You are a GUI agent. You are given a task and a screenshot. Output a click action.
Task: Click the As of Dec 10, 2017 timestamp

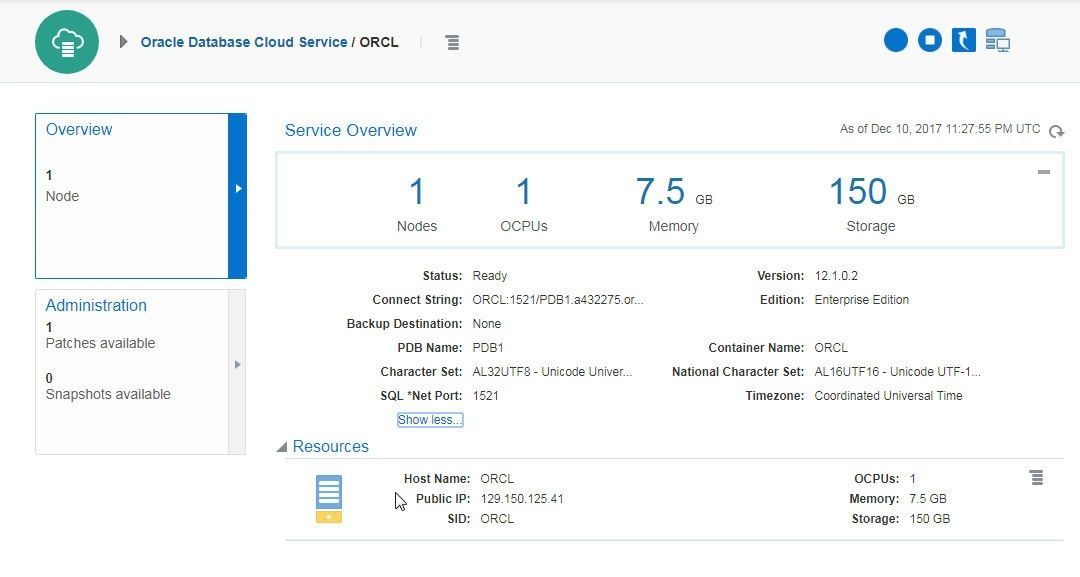tap(940, 129)
